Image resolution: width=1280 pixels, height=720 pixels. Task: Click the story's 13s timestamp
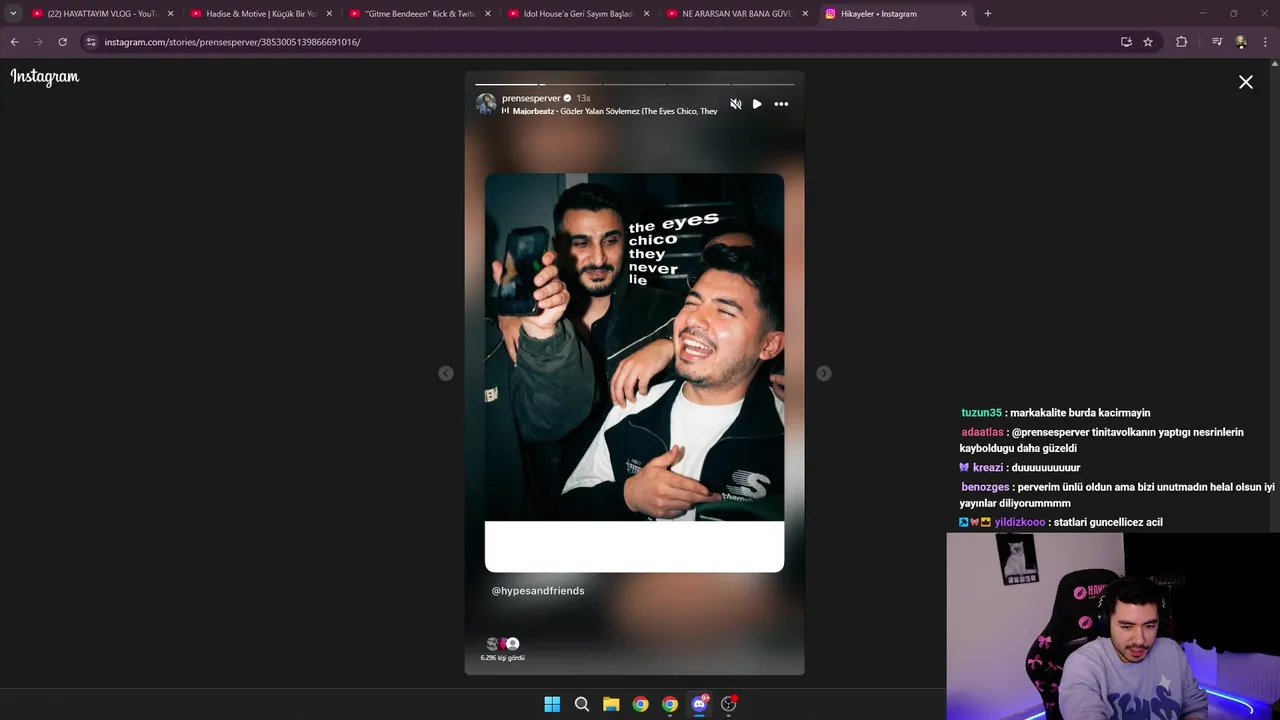pos(583,98)
